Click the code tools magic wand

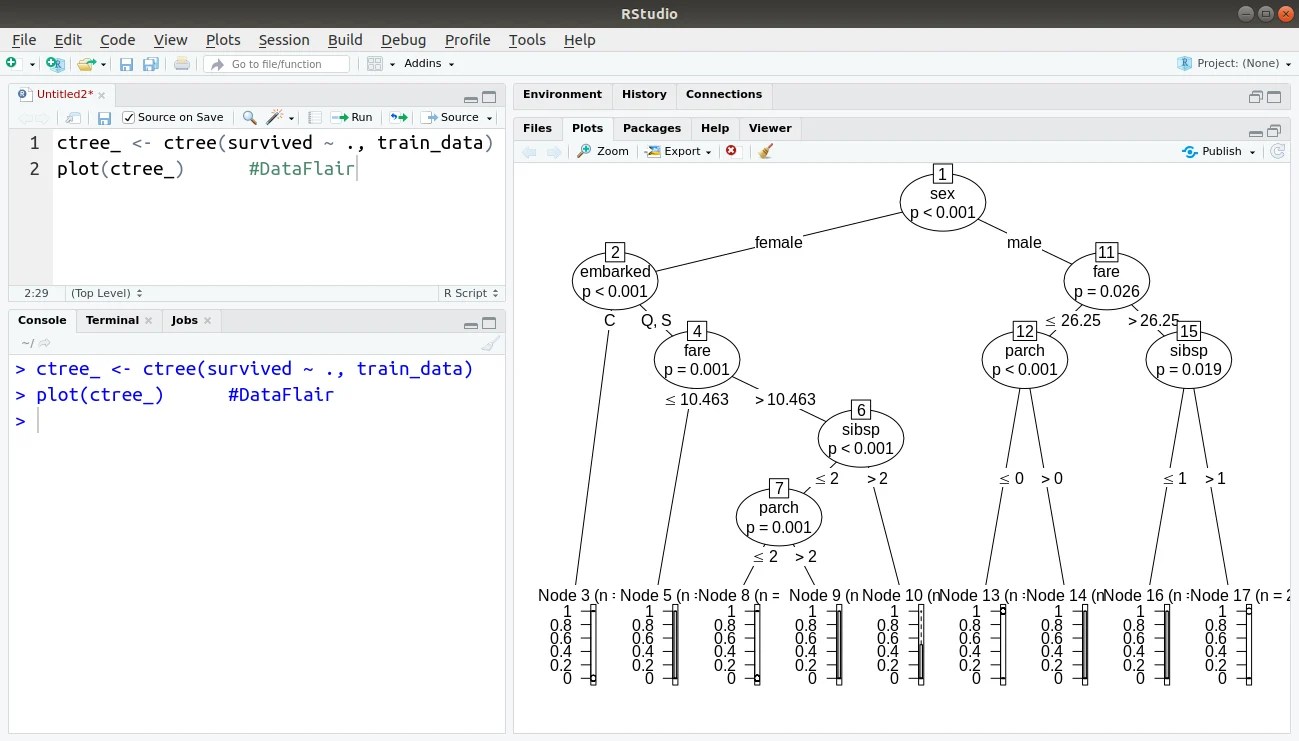point(274,117)
